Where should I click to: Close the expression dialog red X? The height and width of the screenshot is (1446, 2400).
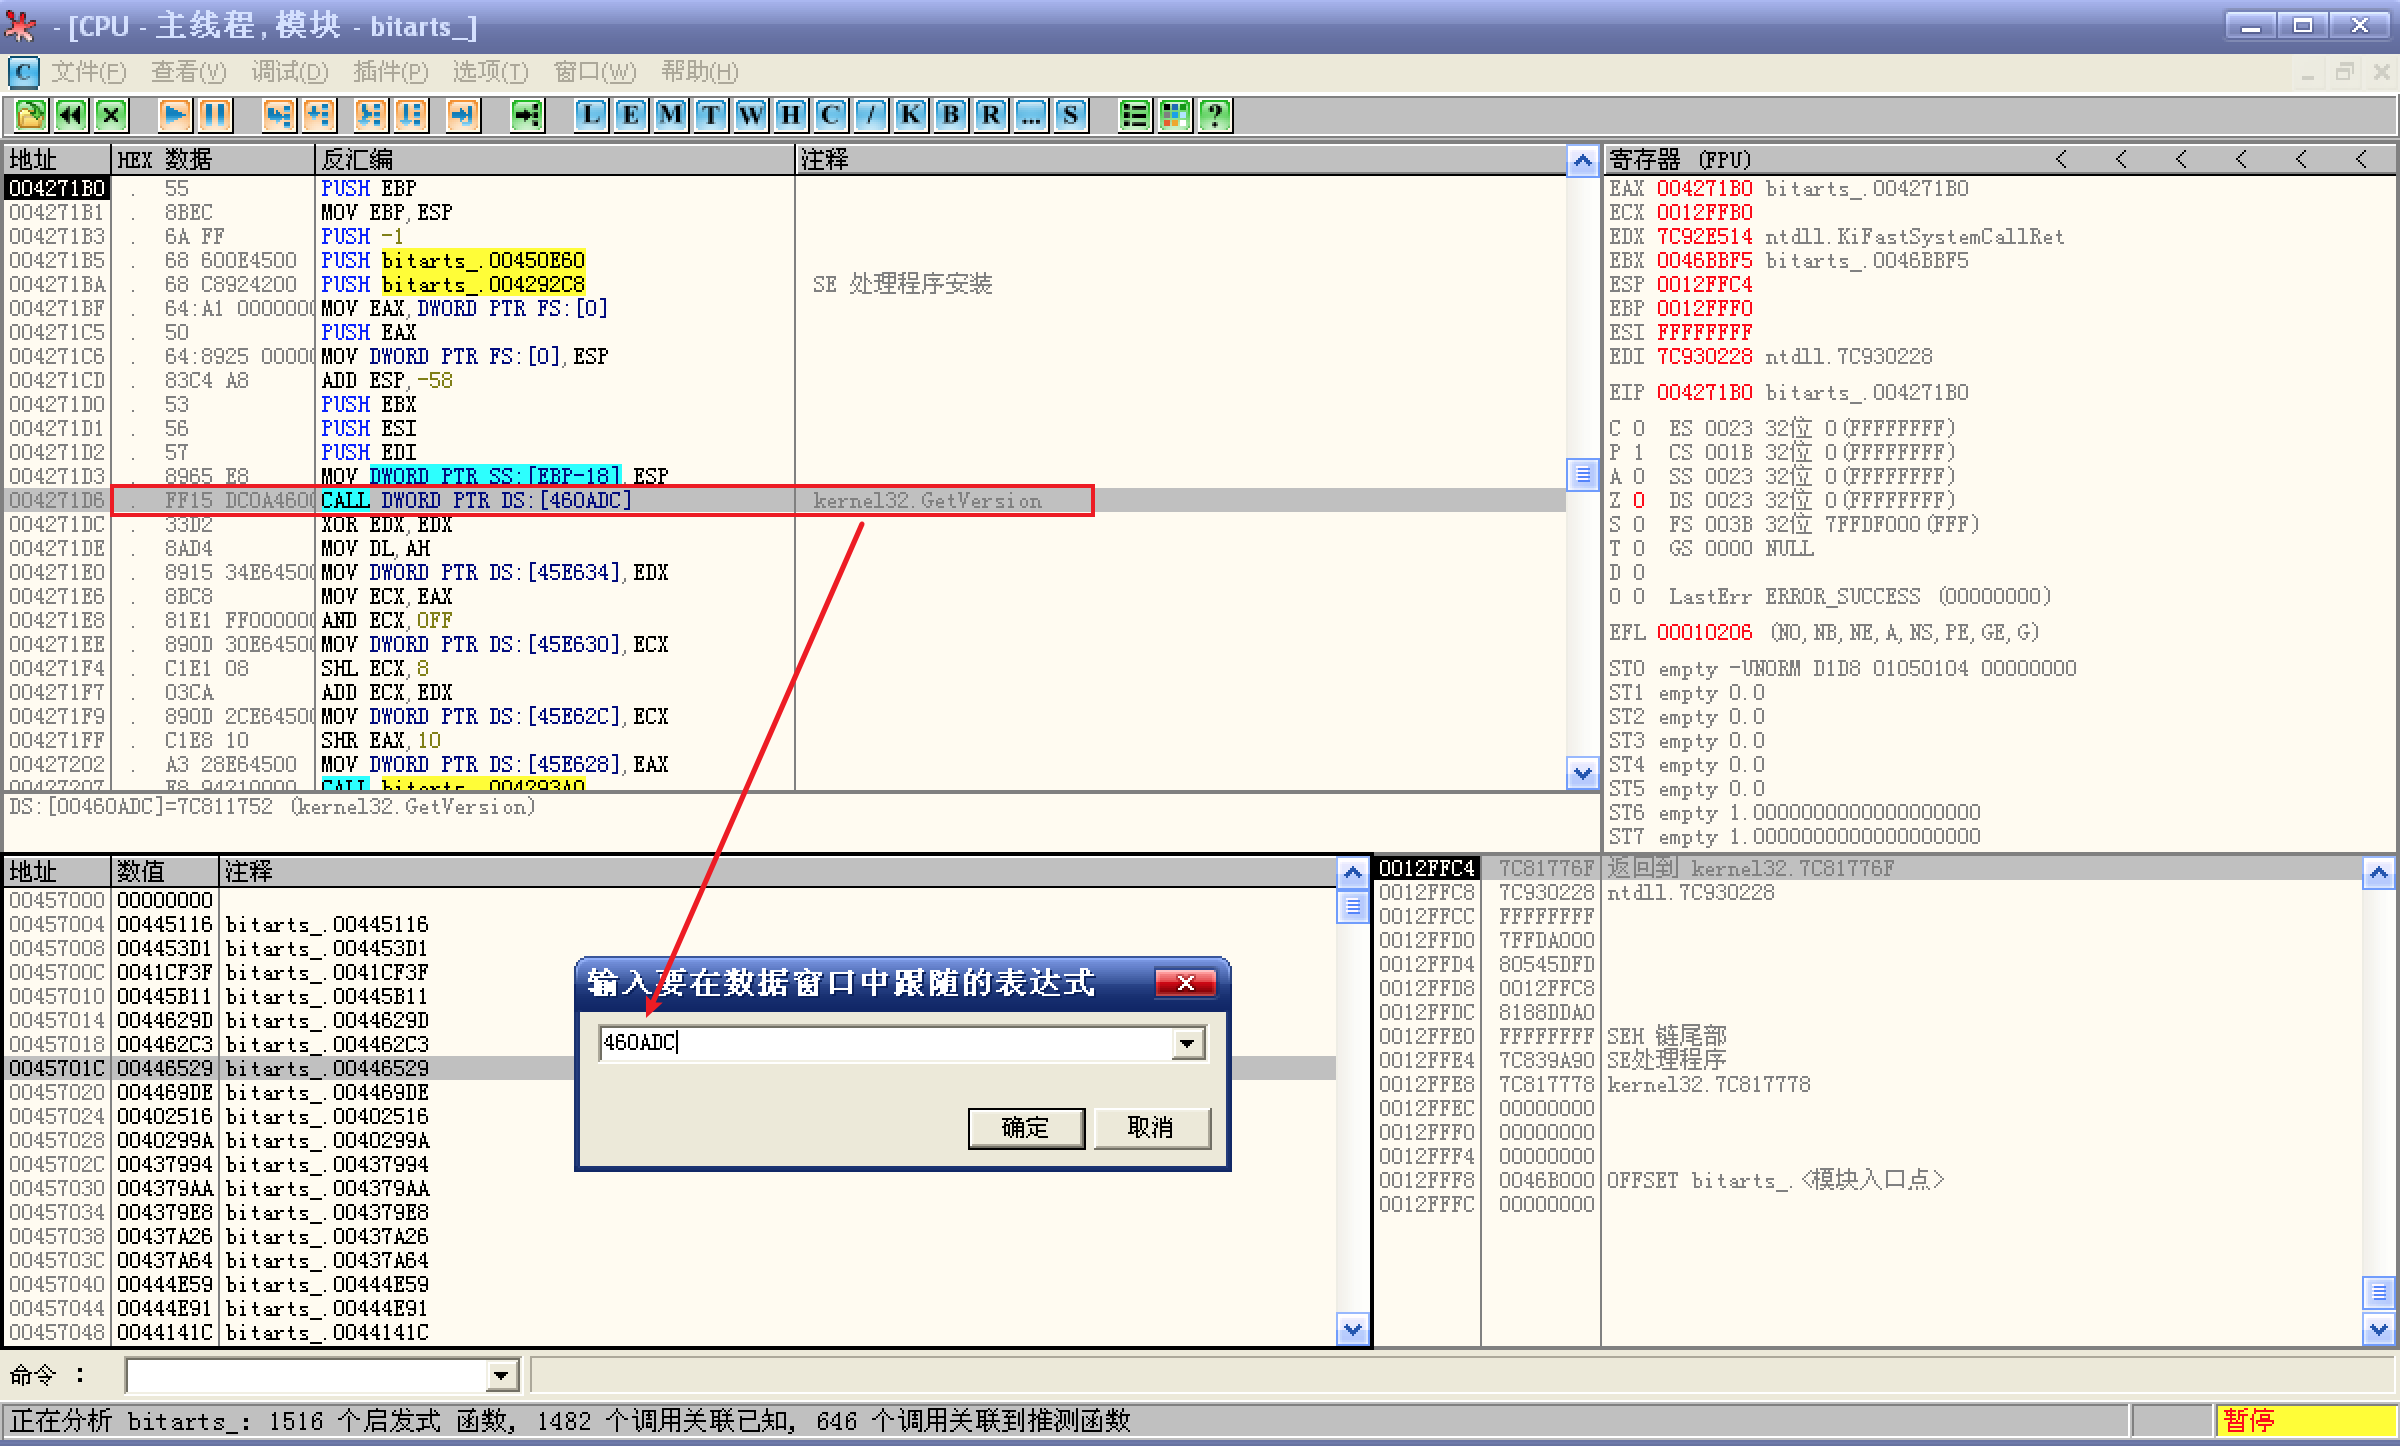pyautogui.click(x=1185, y=983)
